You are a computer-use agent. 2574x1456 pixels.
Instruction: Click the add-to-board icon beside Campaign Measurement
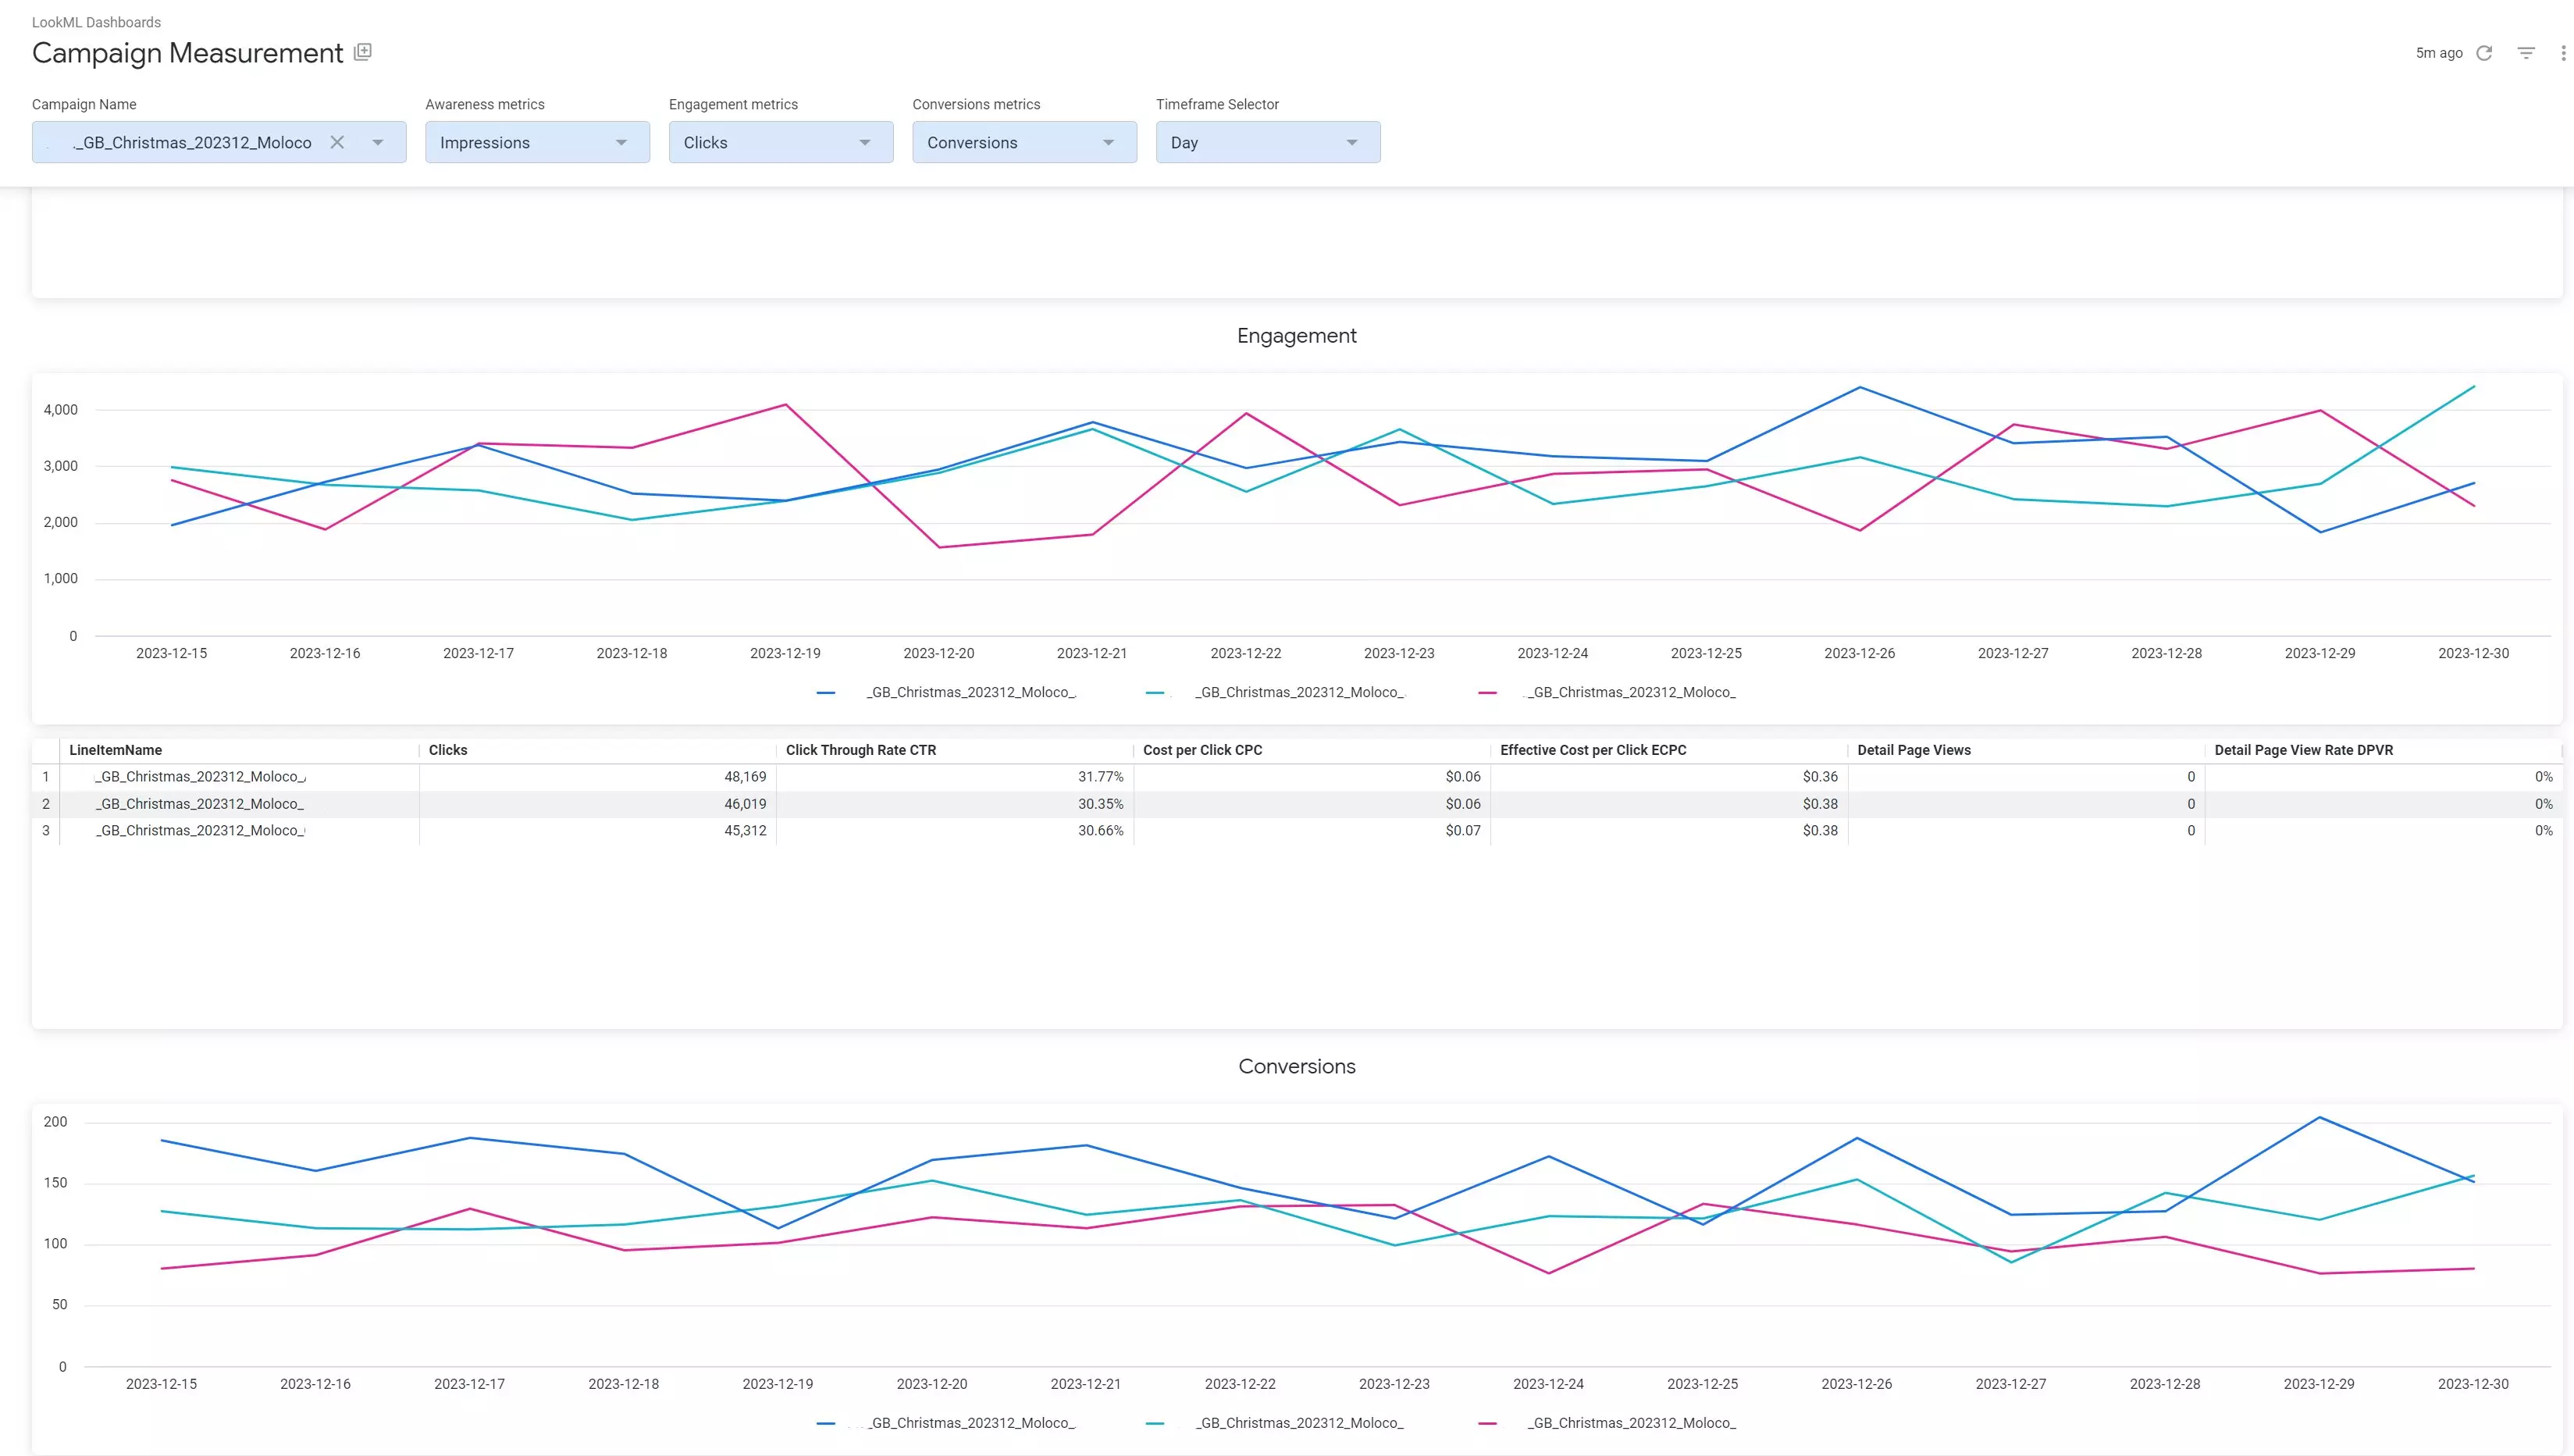[x=363, y=52]
